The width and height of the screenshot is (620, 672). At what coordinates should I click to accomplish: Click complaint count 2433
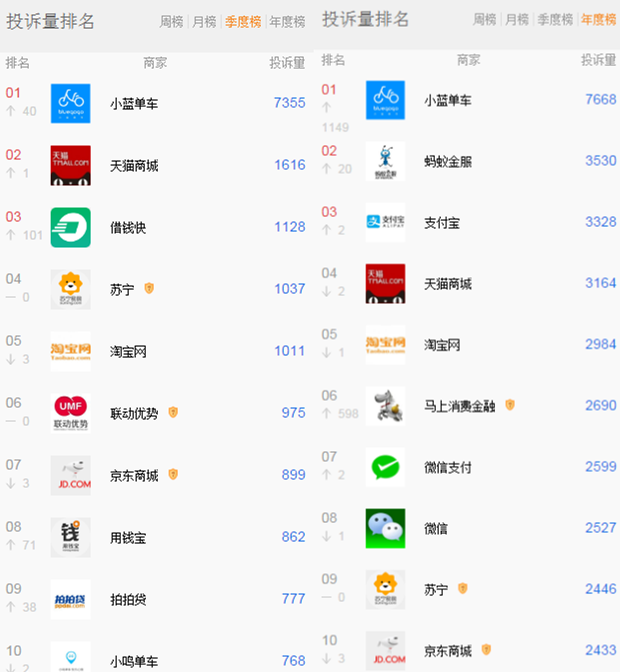tap(601, 650)
